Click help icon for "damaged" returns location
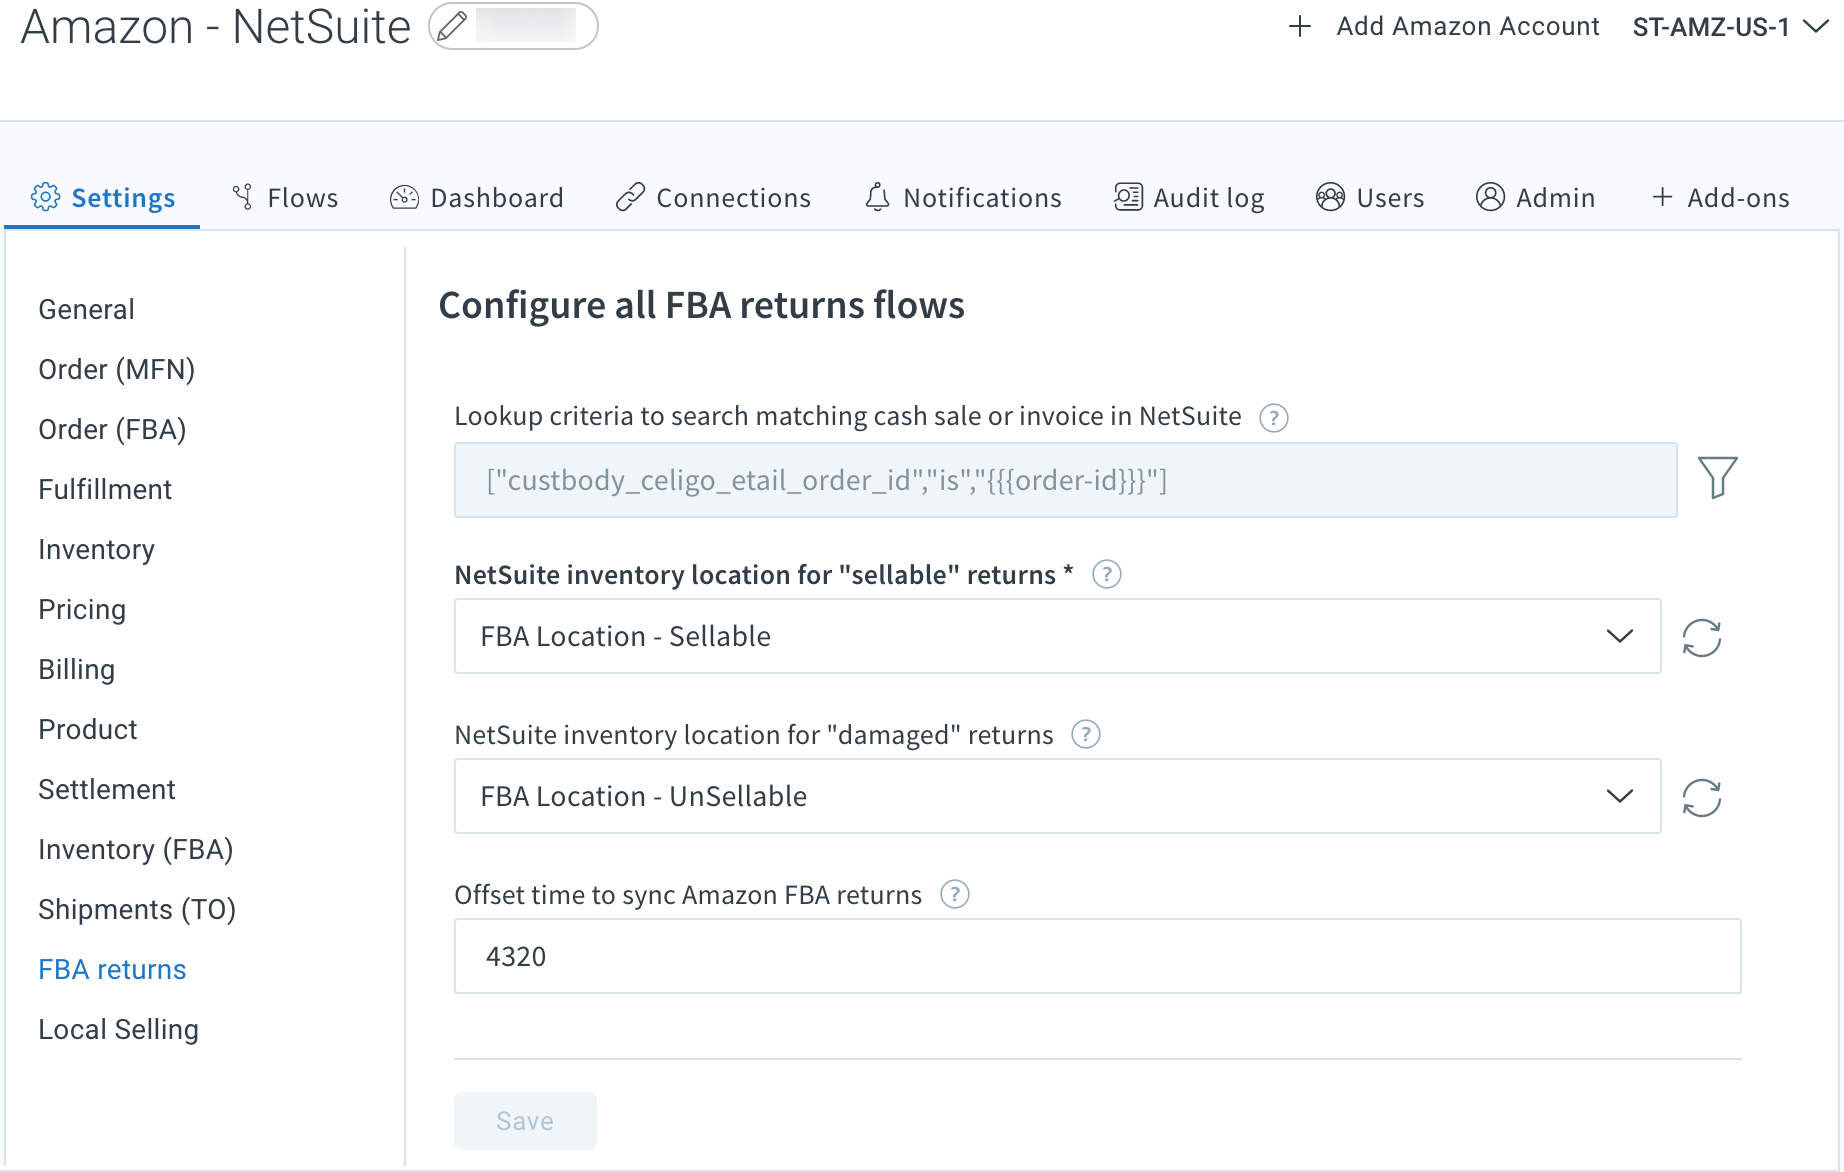Screen dimensions: 1844x1172 tap(1085, 735)
